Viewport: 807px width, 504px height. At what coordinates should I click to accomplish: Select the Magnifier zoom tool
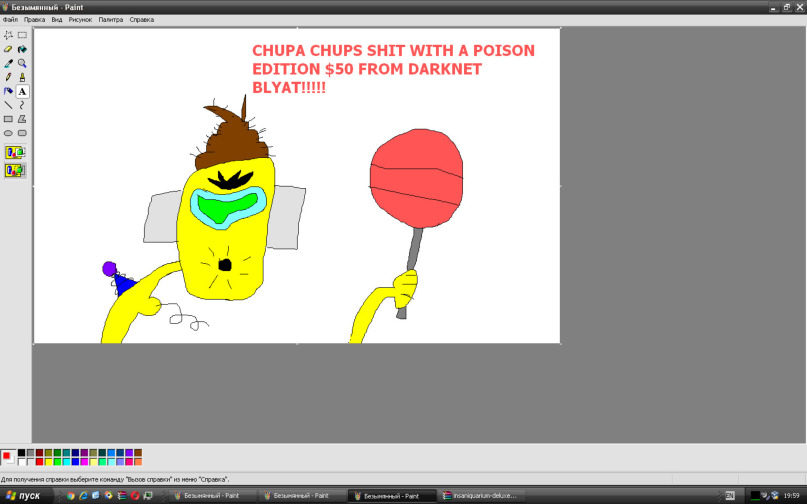pyautogui.click(x=22, y=63)
